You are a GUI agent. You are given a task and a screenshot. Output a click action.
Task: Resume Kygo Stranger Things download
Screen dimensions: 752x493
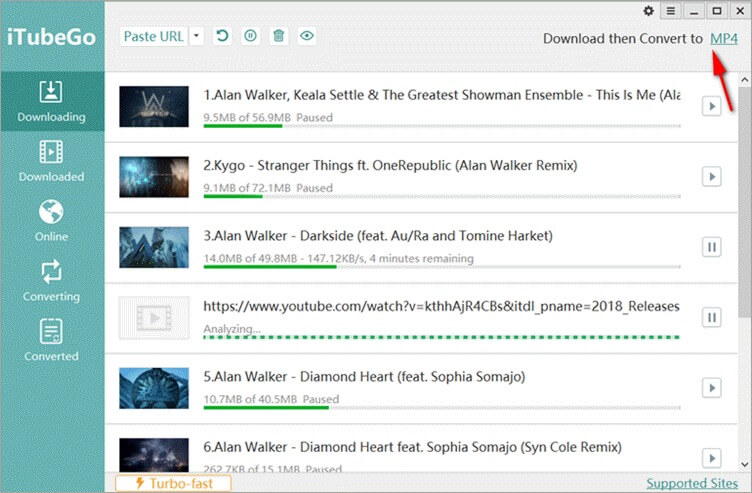pos(712,176)
